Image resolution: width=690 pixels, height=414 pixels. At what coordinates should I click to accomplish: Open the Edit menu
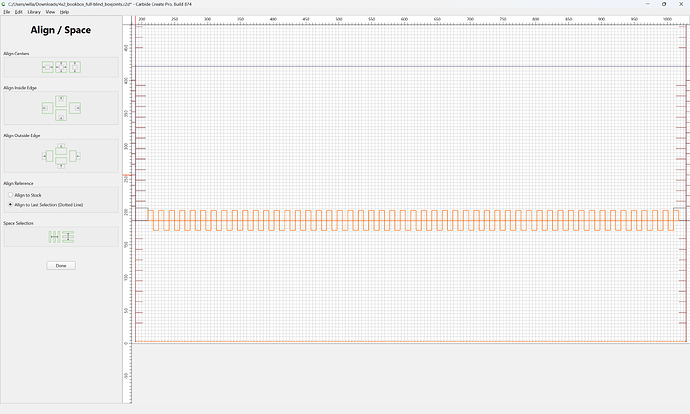(x=18, y=12)
